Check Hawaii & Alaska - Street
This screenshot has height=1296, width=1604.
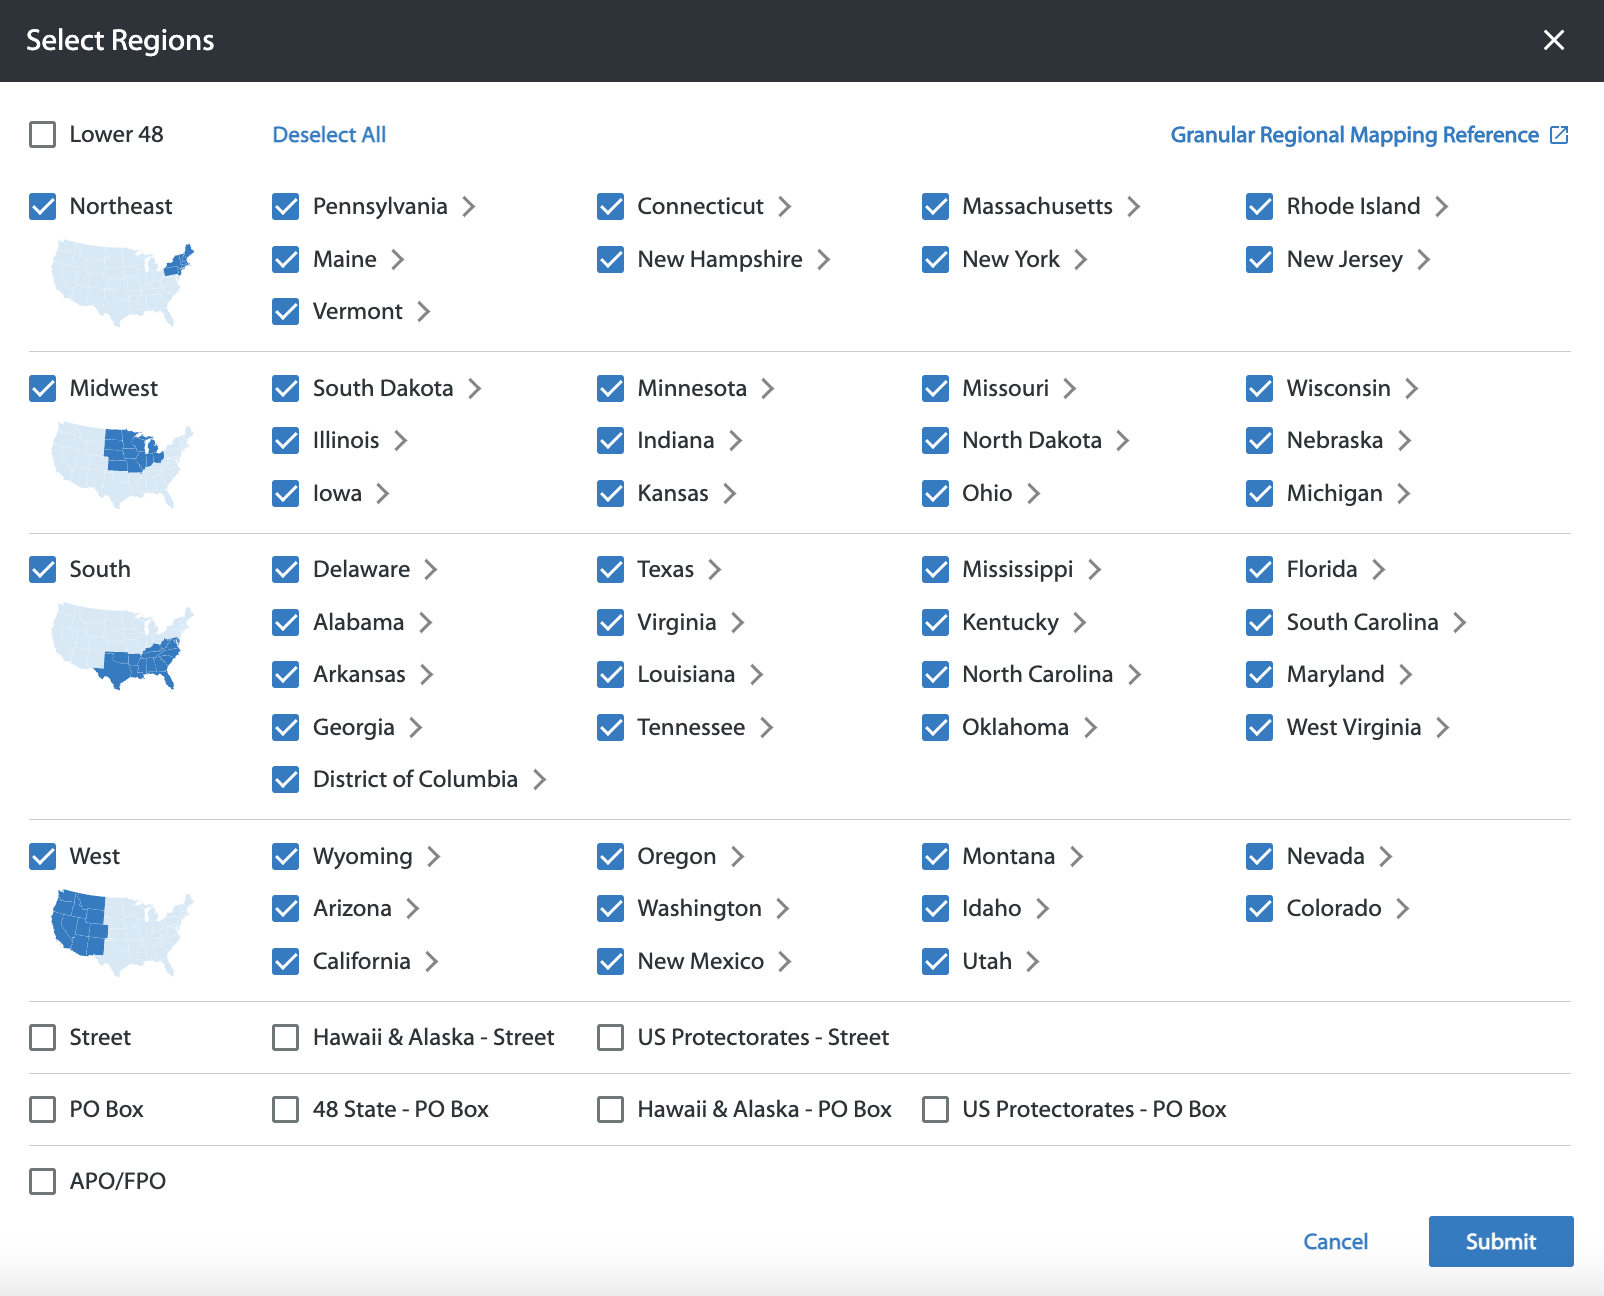285,1037
